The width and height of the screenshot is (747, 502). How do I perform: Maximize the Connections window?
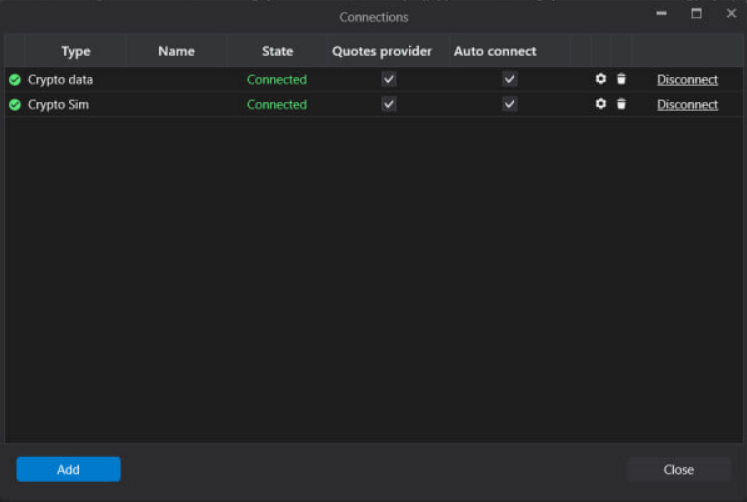[696, 14]
